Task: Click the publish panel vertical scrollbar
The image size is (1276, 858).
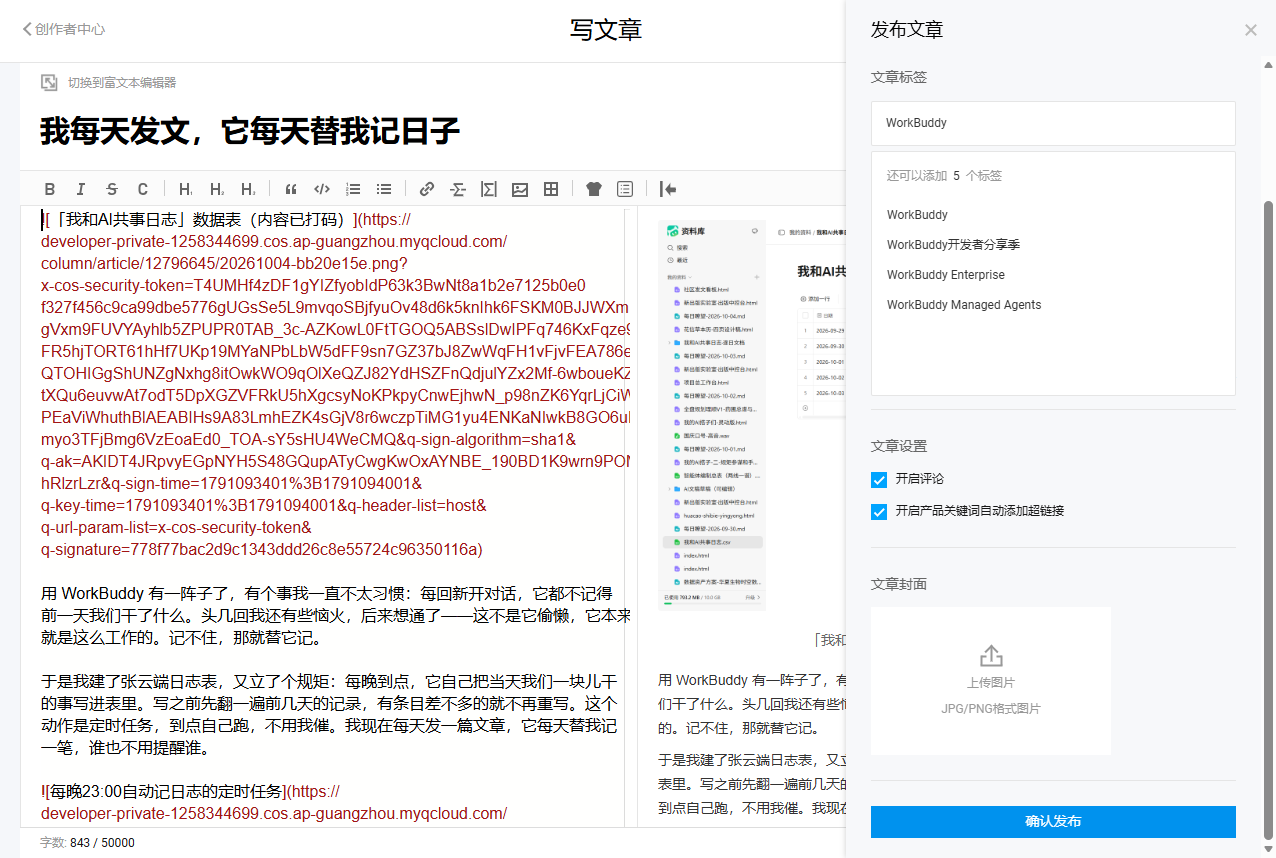Action: (1270, 518)
